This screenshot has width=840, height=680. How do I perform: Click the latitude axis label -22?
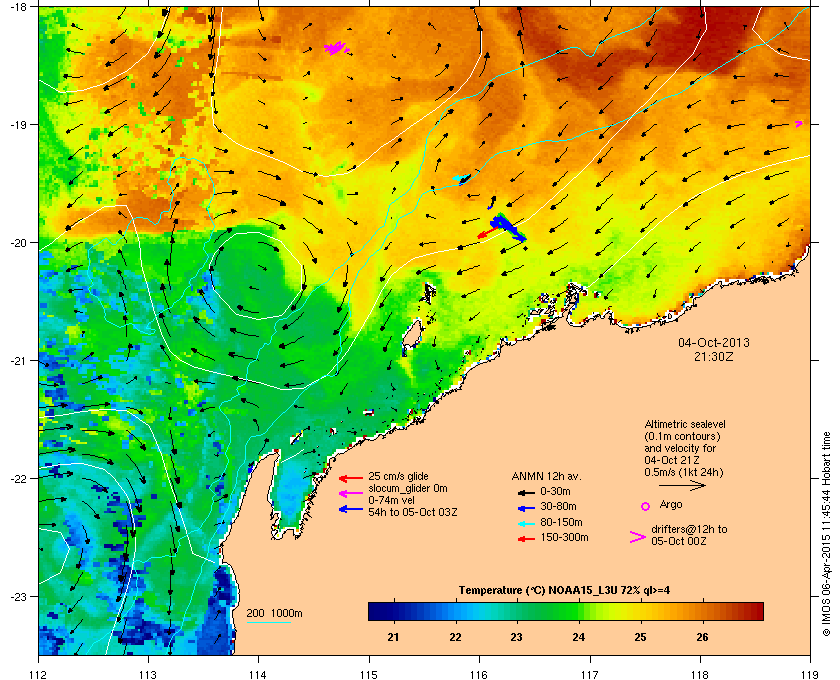pos(18,479)
